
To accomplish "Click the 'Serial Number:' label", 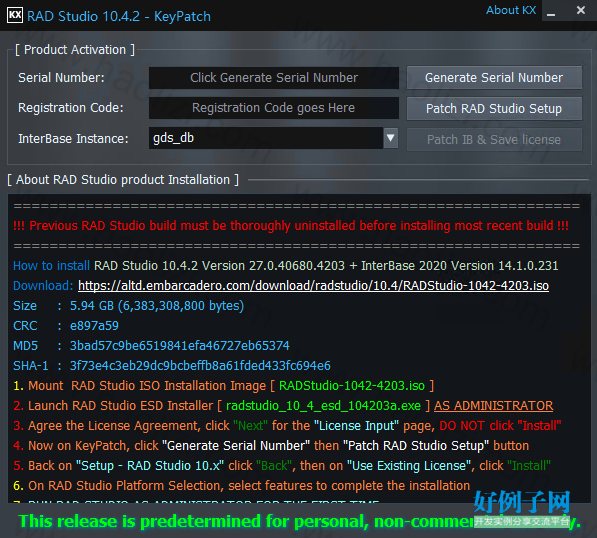I will tap(61, 78).
